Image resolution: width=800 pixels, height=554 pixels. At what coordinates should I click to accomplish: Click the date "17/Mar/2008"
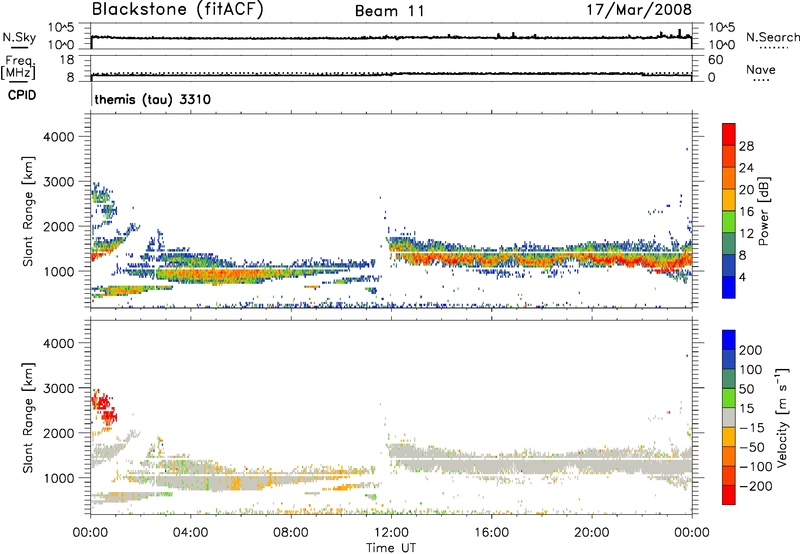(639, 10)
